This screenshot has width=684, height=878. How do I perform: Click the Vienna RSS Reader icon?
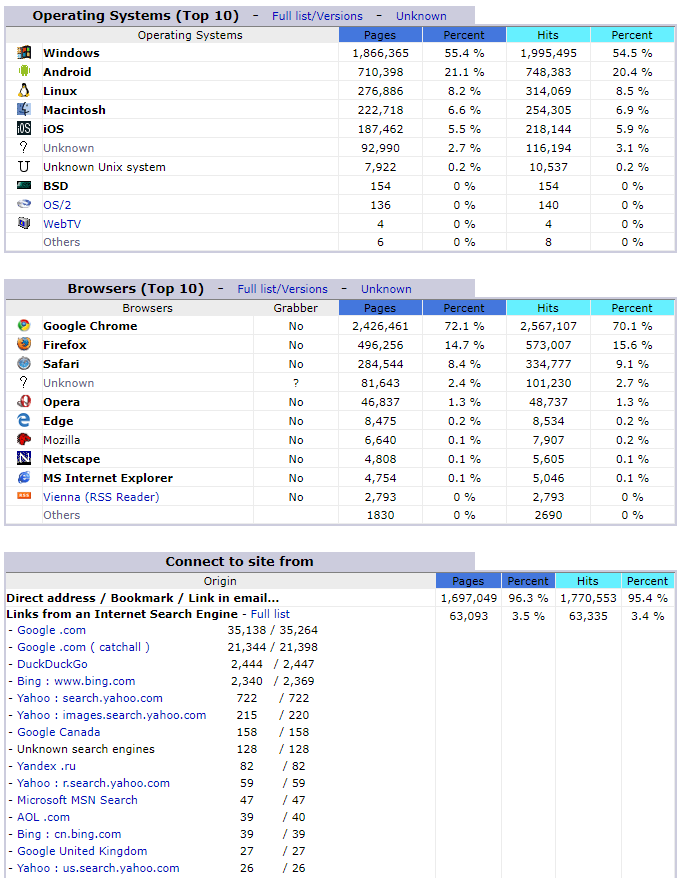[24, 497]
